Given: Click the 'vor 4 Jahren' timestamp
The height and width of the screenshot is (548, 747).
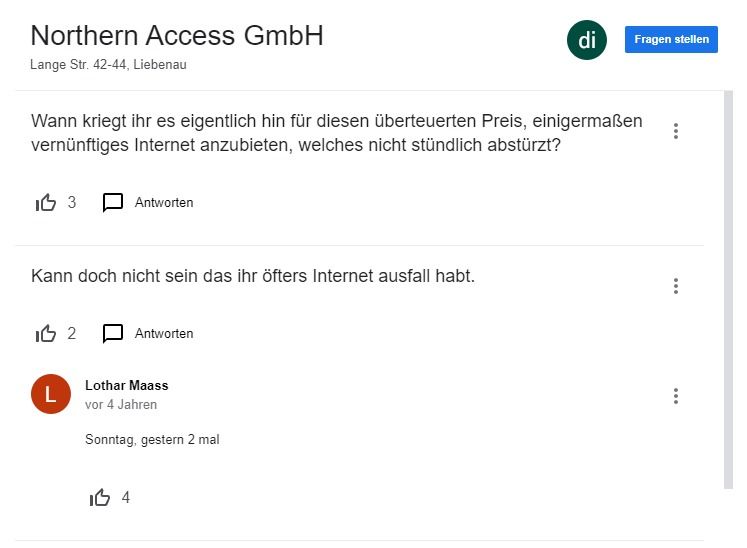Looking at the screenshot, I should click(121, 405).
